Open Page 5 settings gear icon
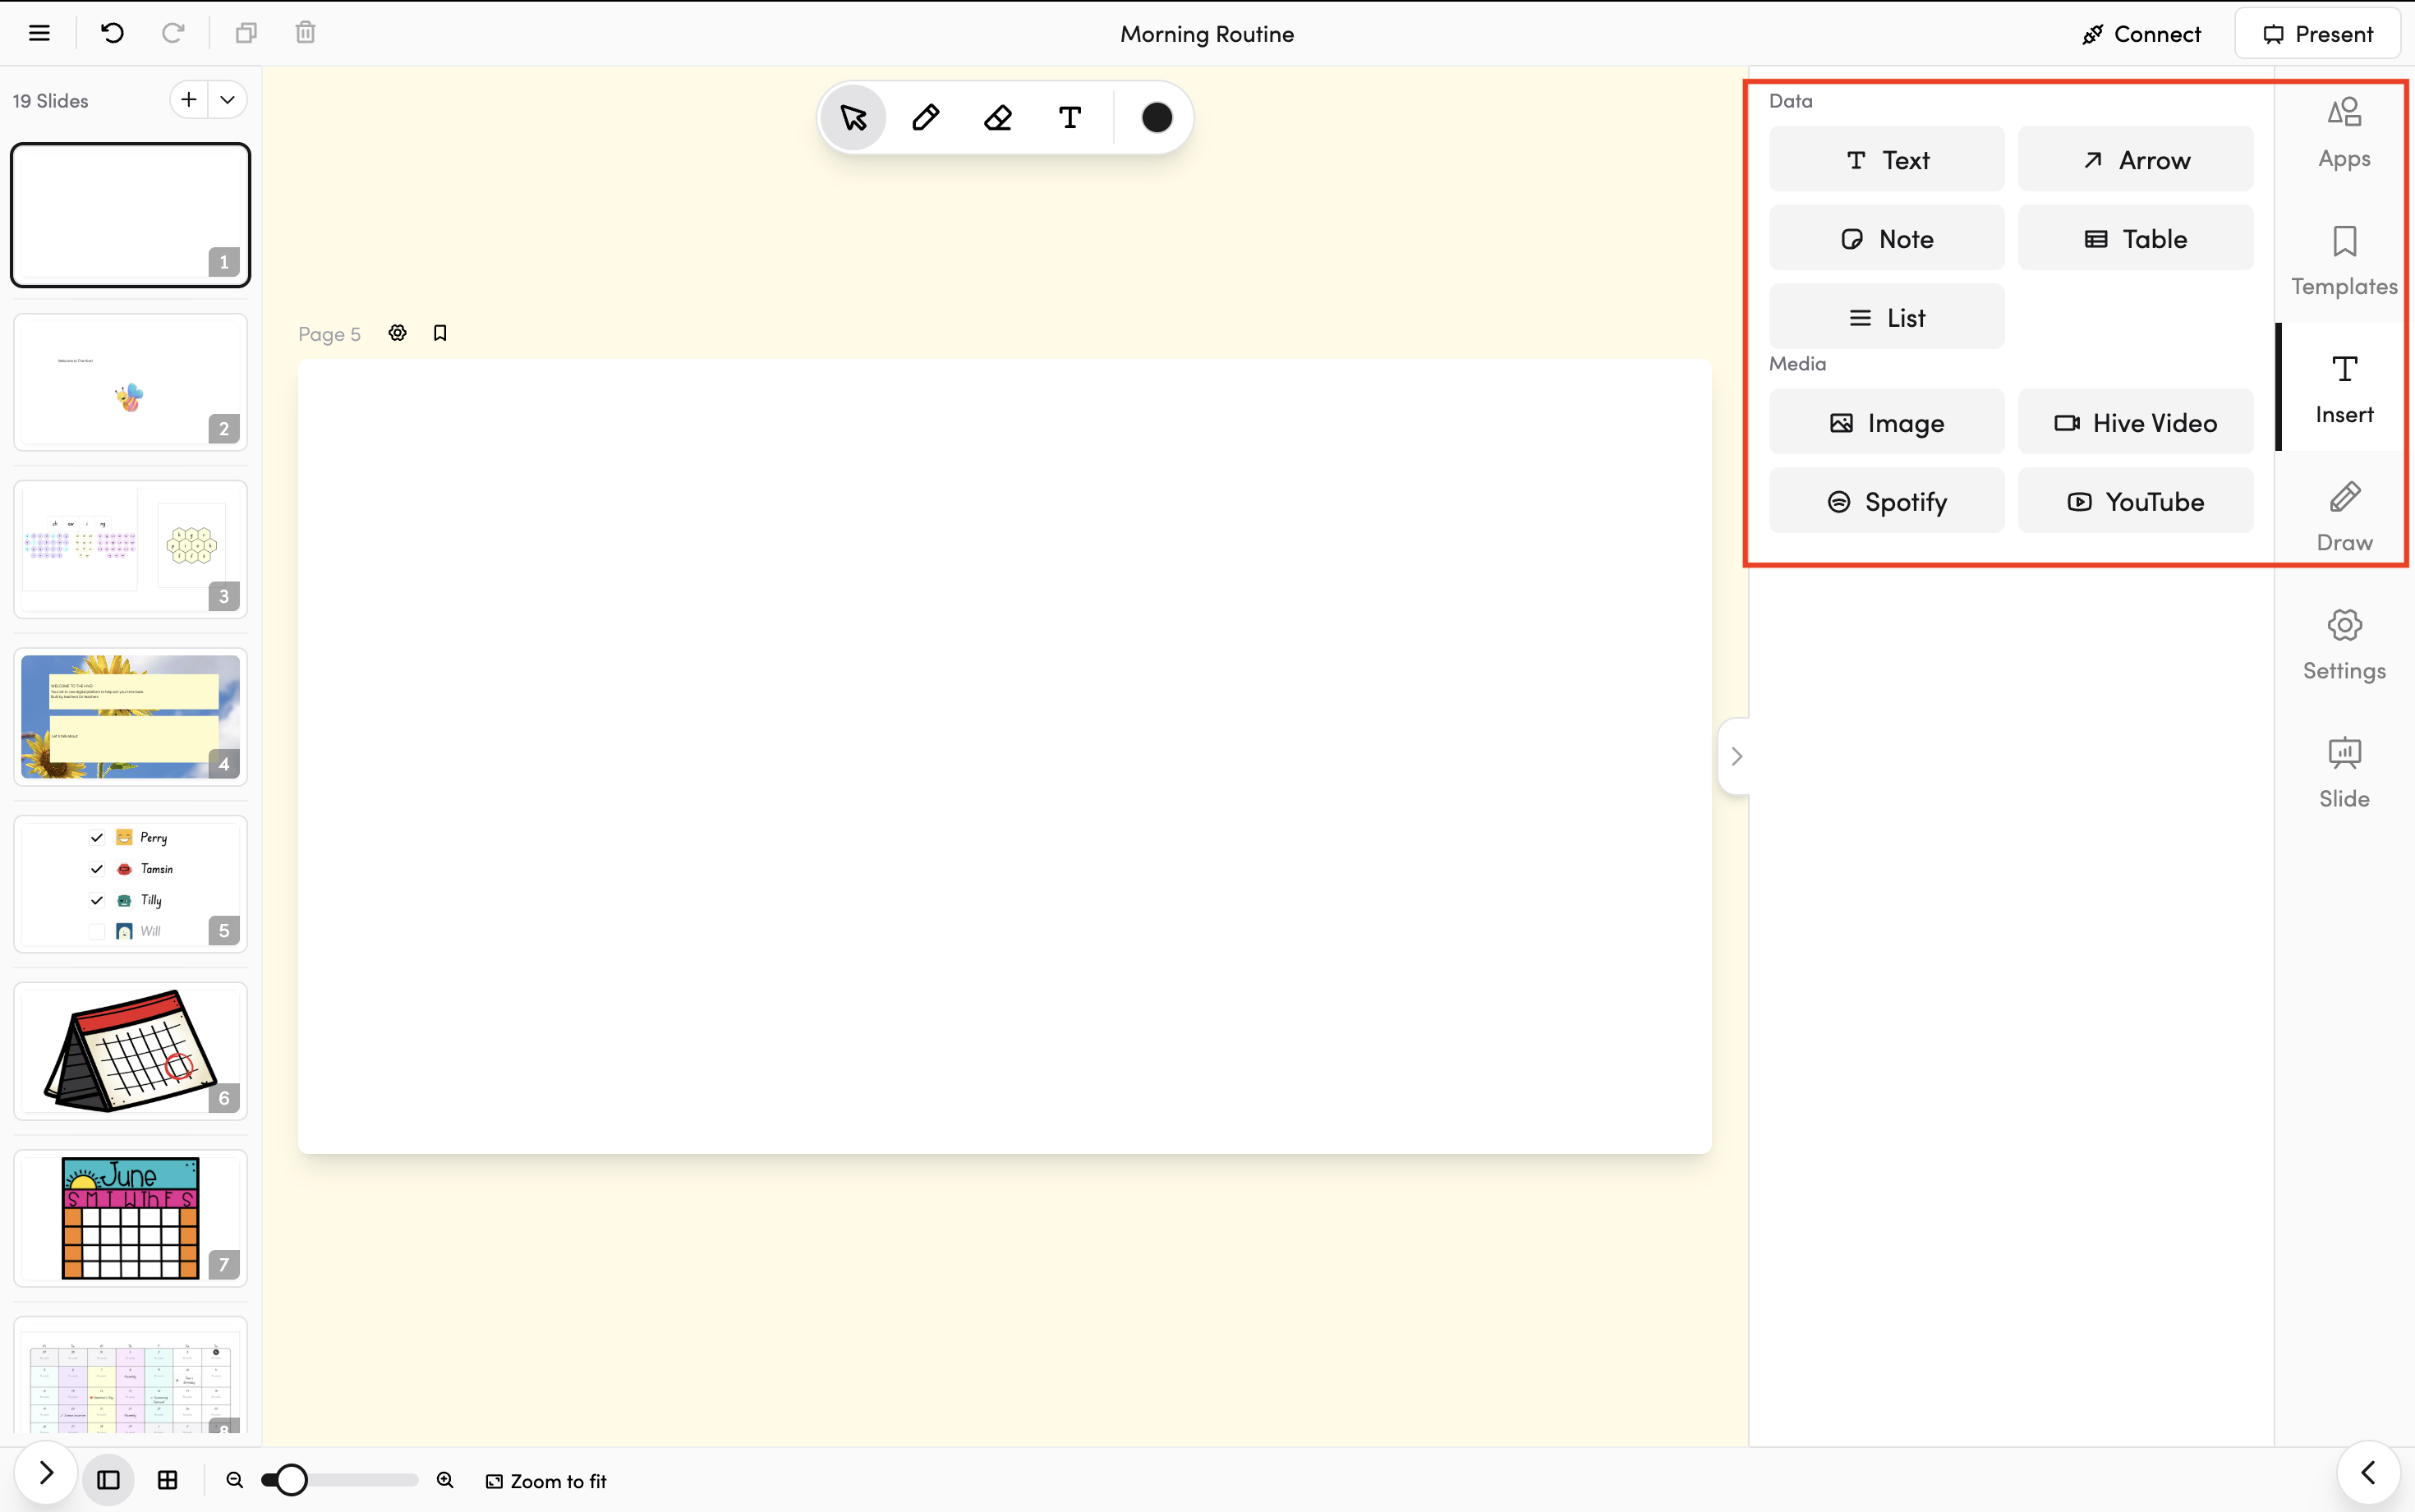Screen dimensions: 2415x1512 397,333
